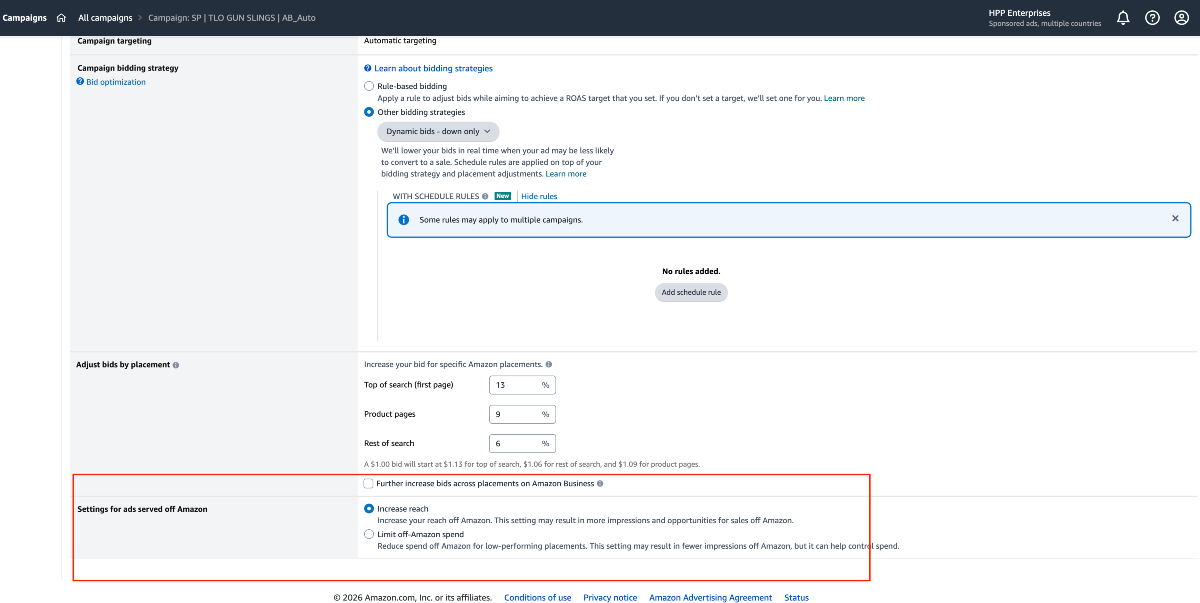1200x603 pixels.
Task: Open the notifications bell
Action: pos(1123,18)
